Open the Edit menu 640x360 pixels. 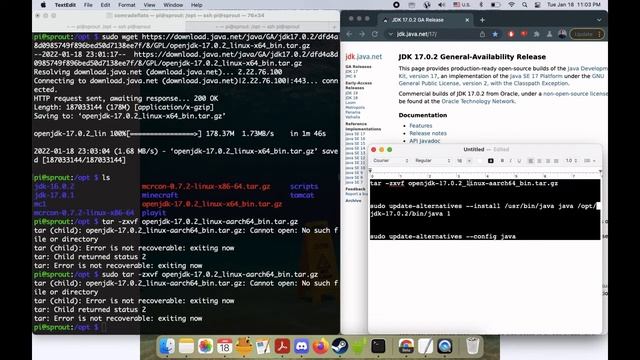point(105,5)
